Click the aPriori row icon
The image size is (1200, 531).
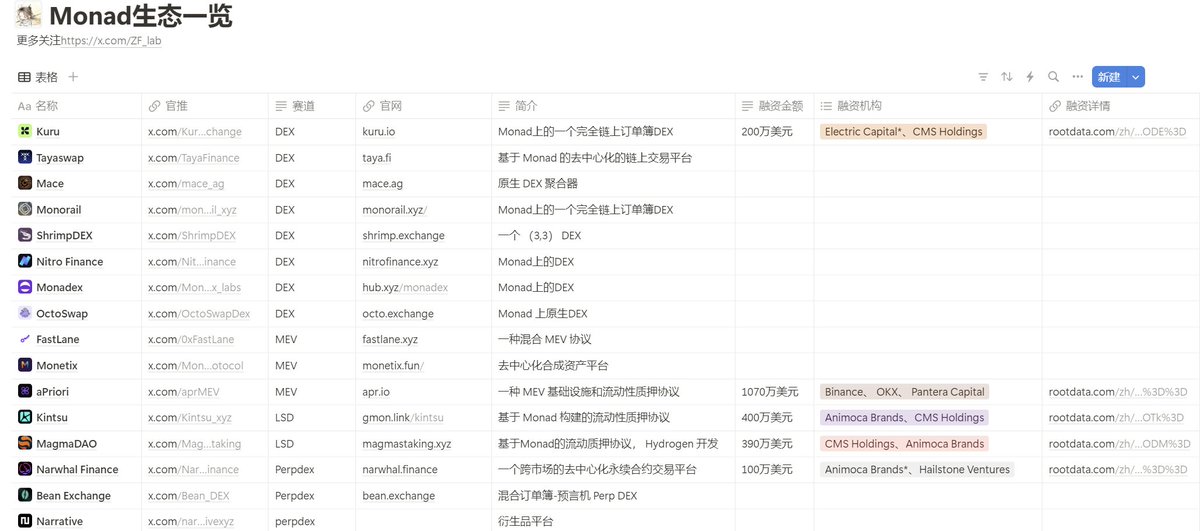click(x=25, y=391)
